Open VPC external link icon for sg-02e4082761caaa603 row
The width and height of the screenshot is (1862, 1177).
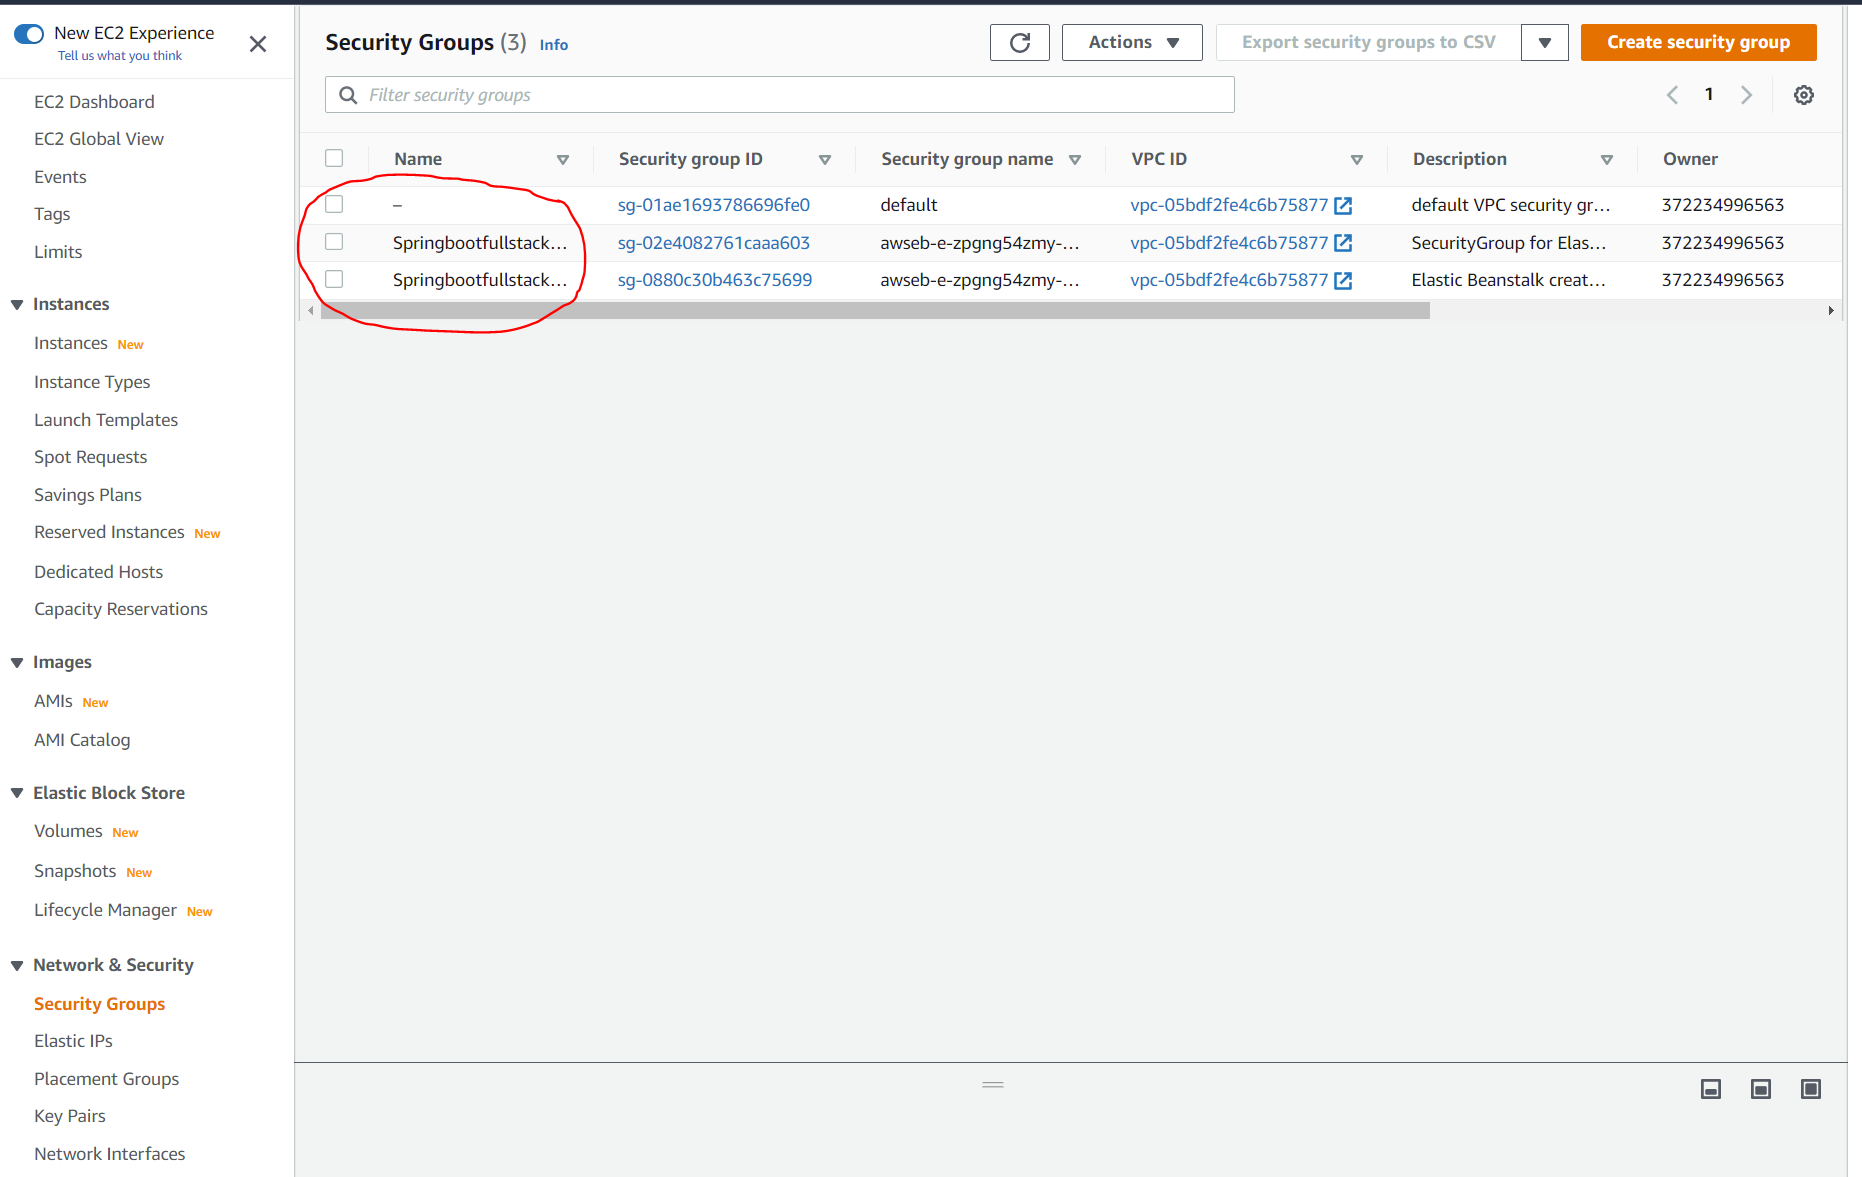coord(1343,243)
